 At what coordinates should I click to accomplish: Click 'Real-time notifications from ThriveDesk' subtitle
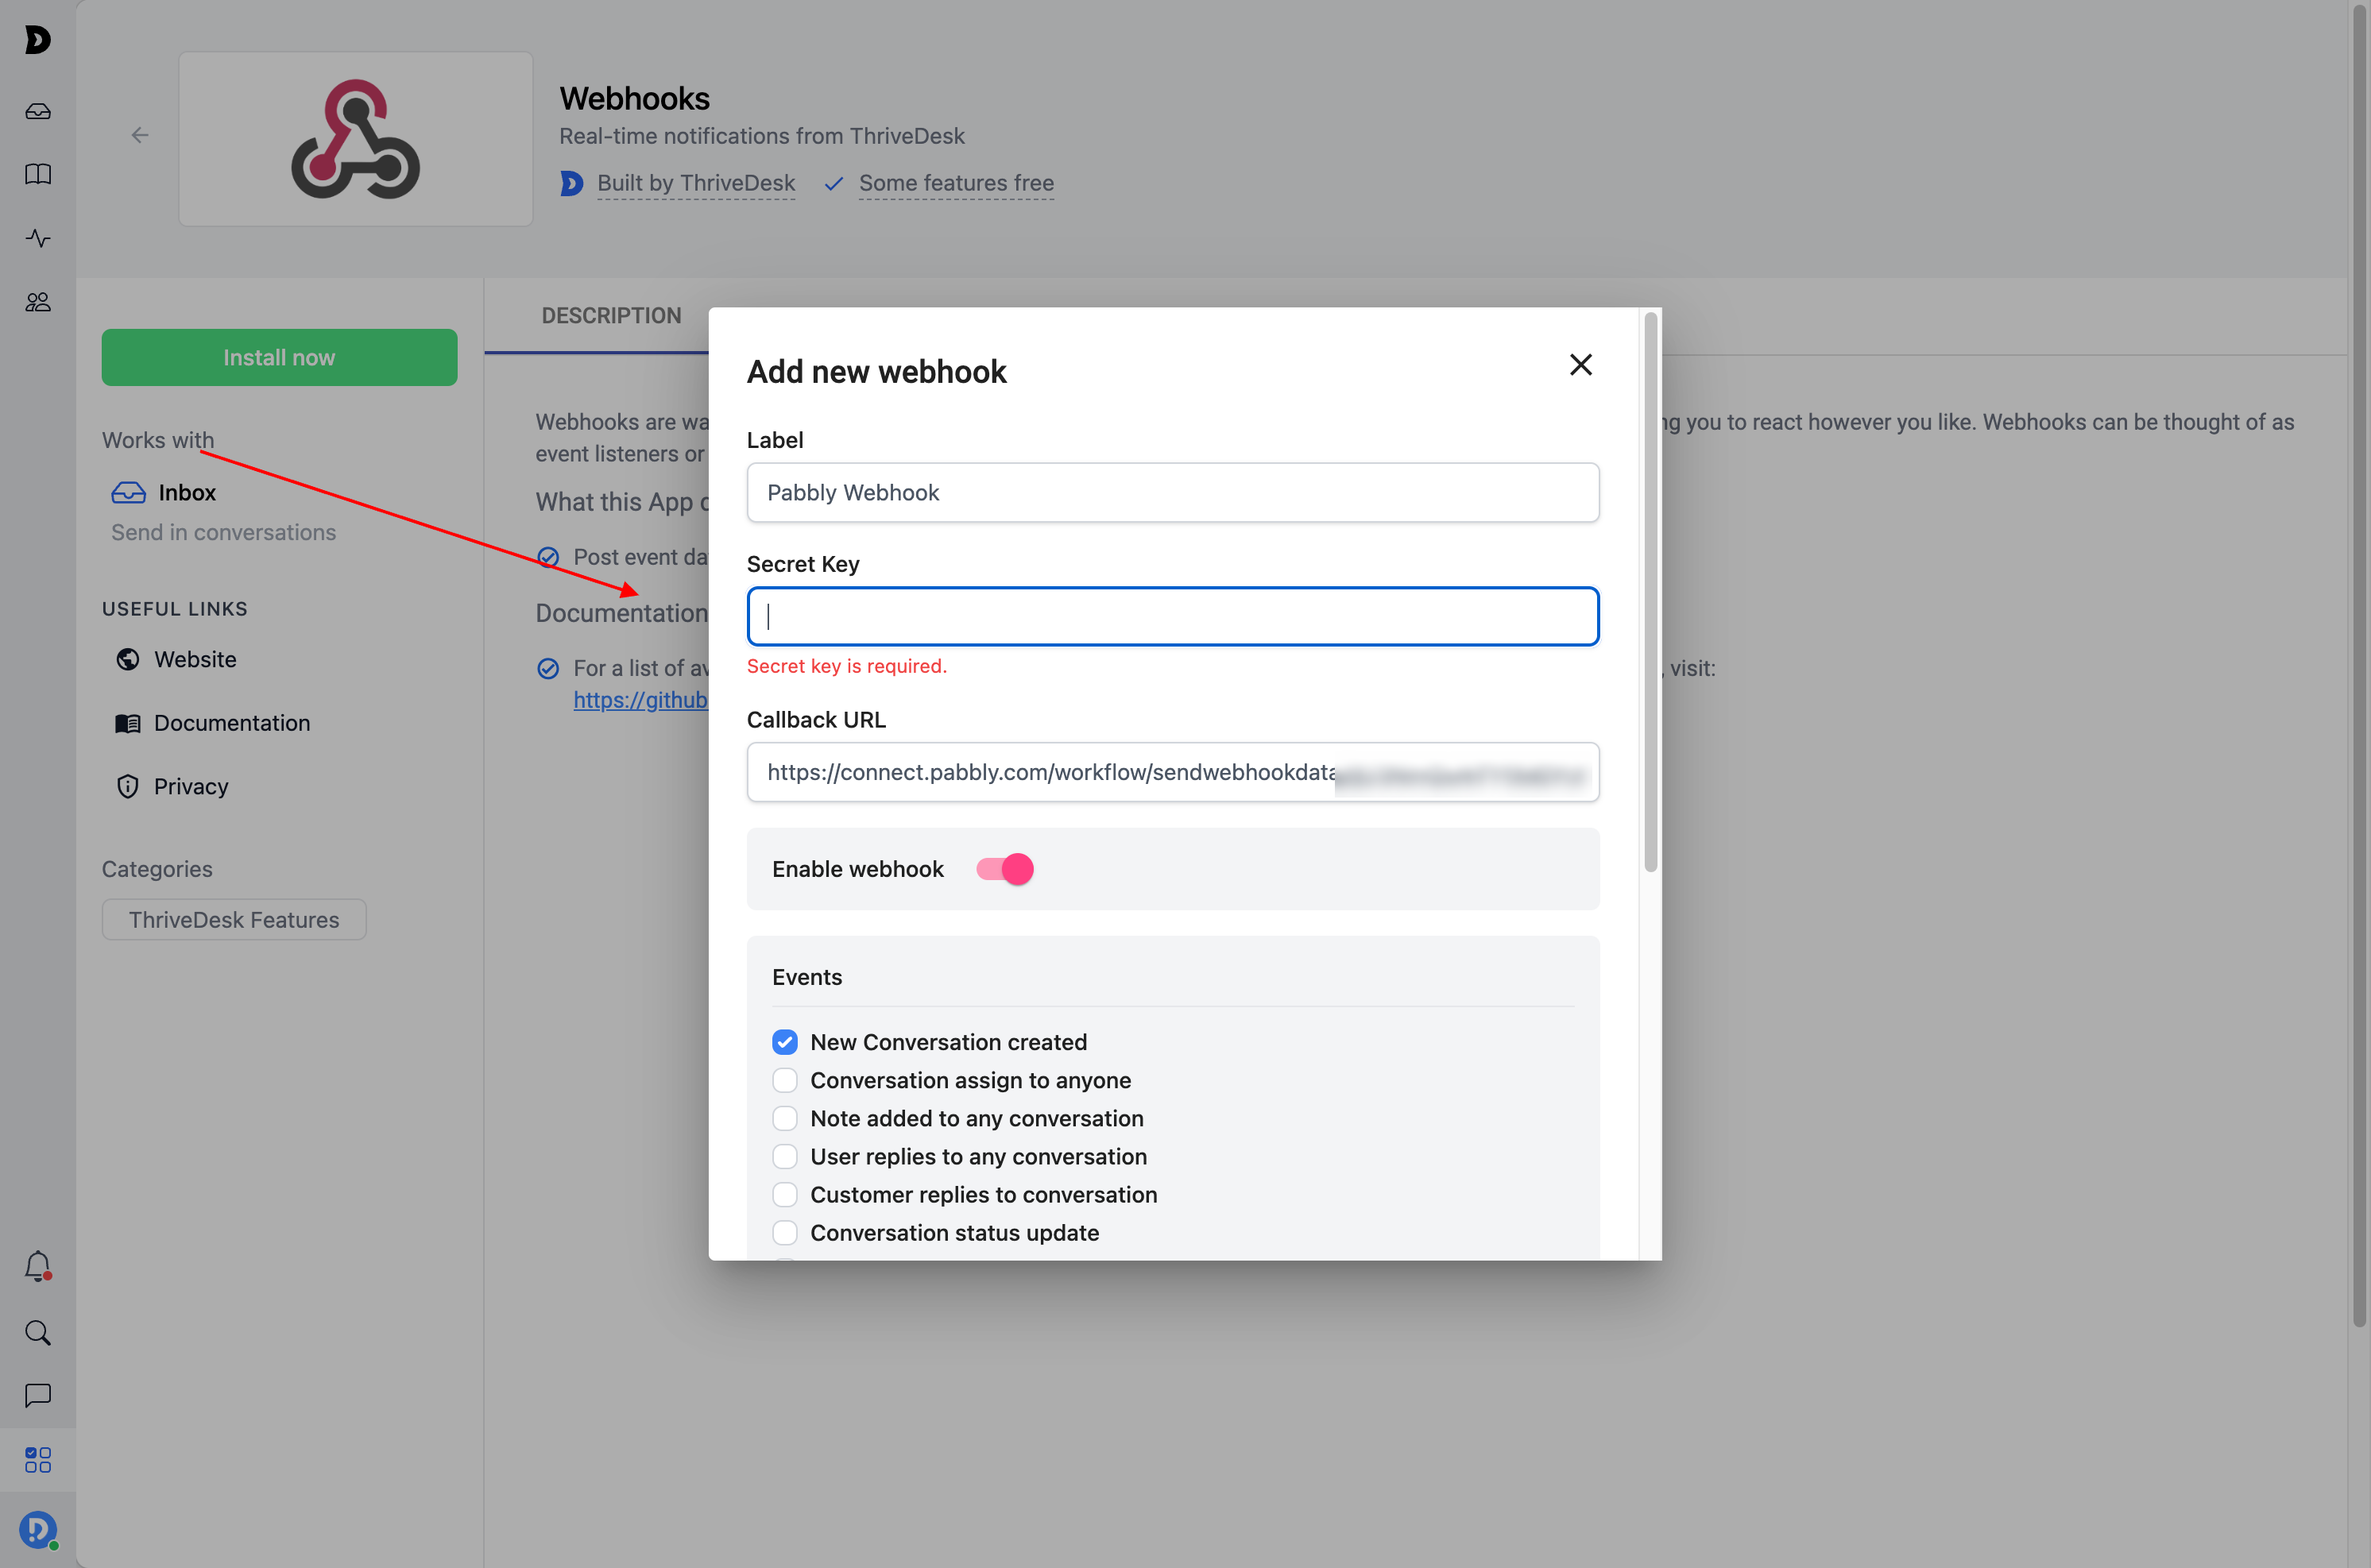pyautogui.click(x=761, y=135)
